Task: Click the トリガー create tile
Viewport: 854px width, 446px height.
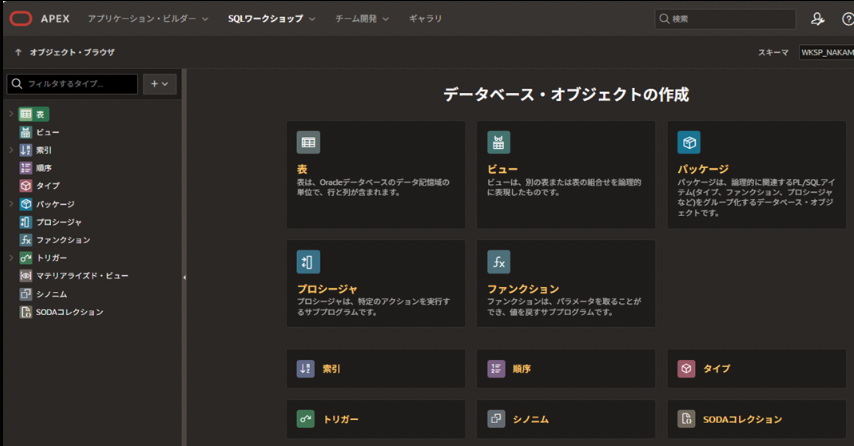Action: point(375,419)
